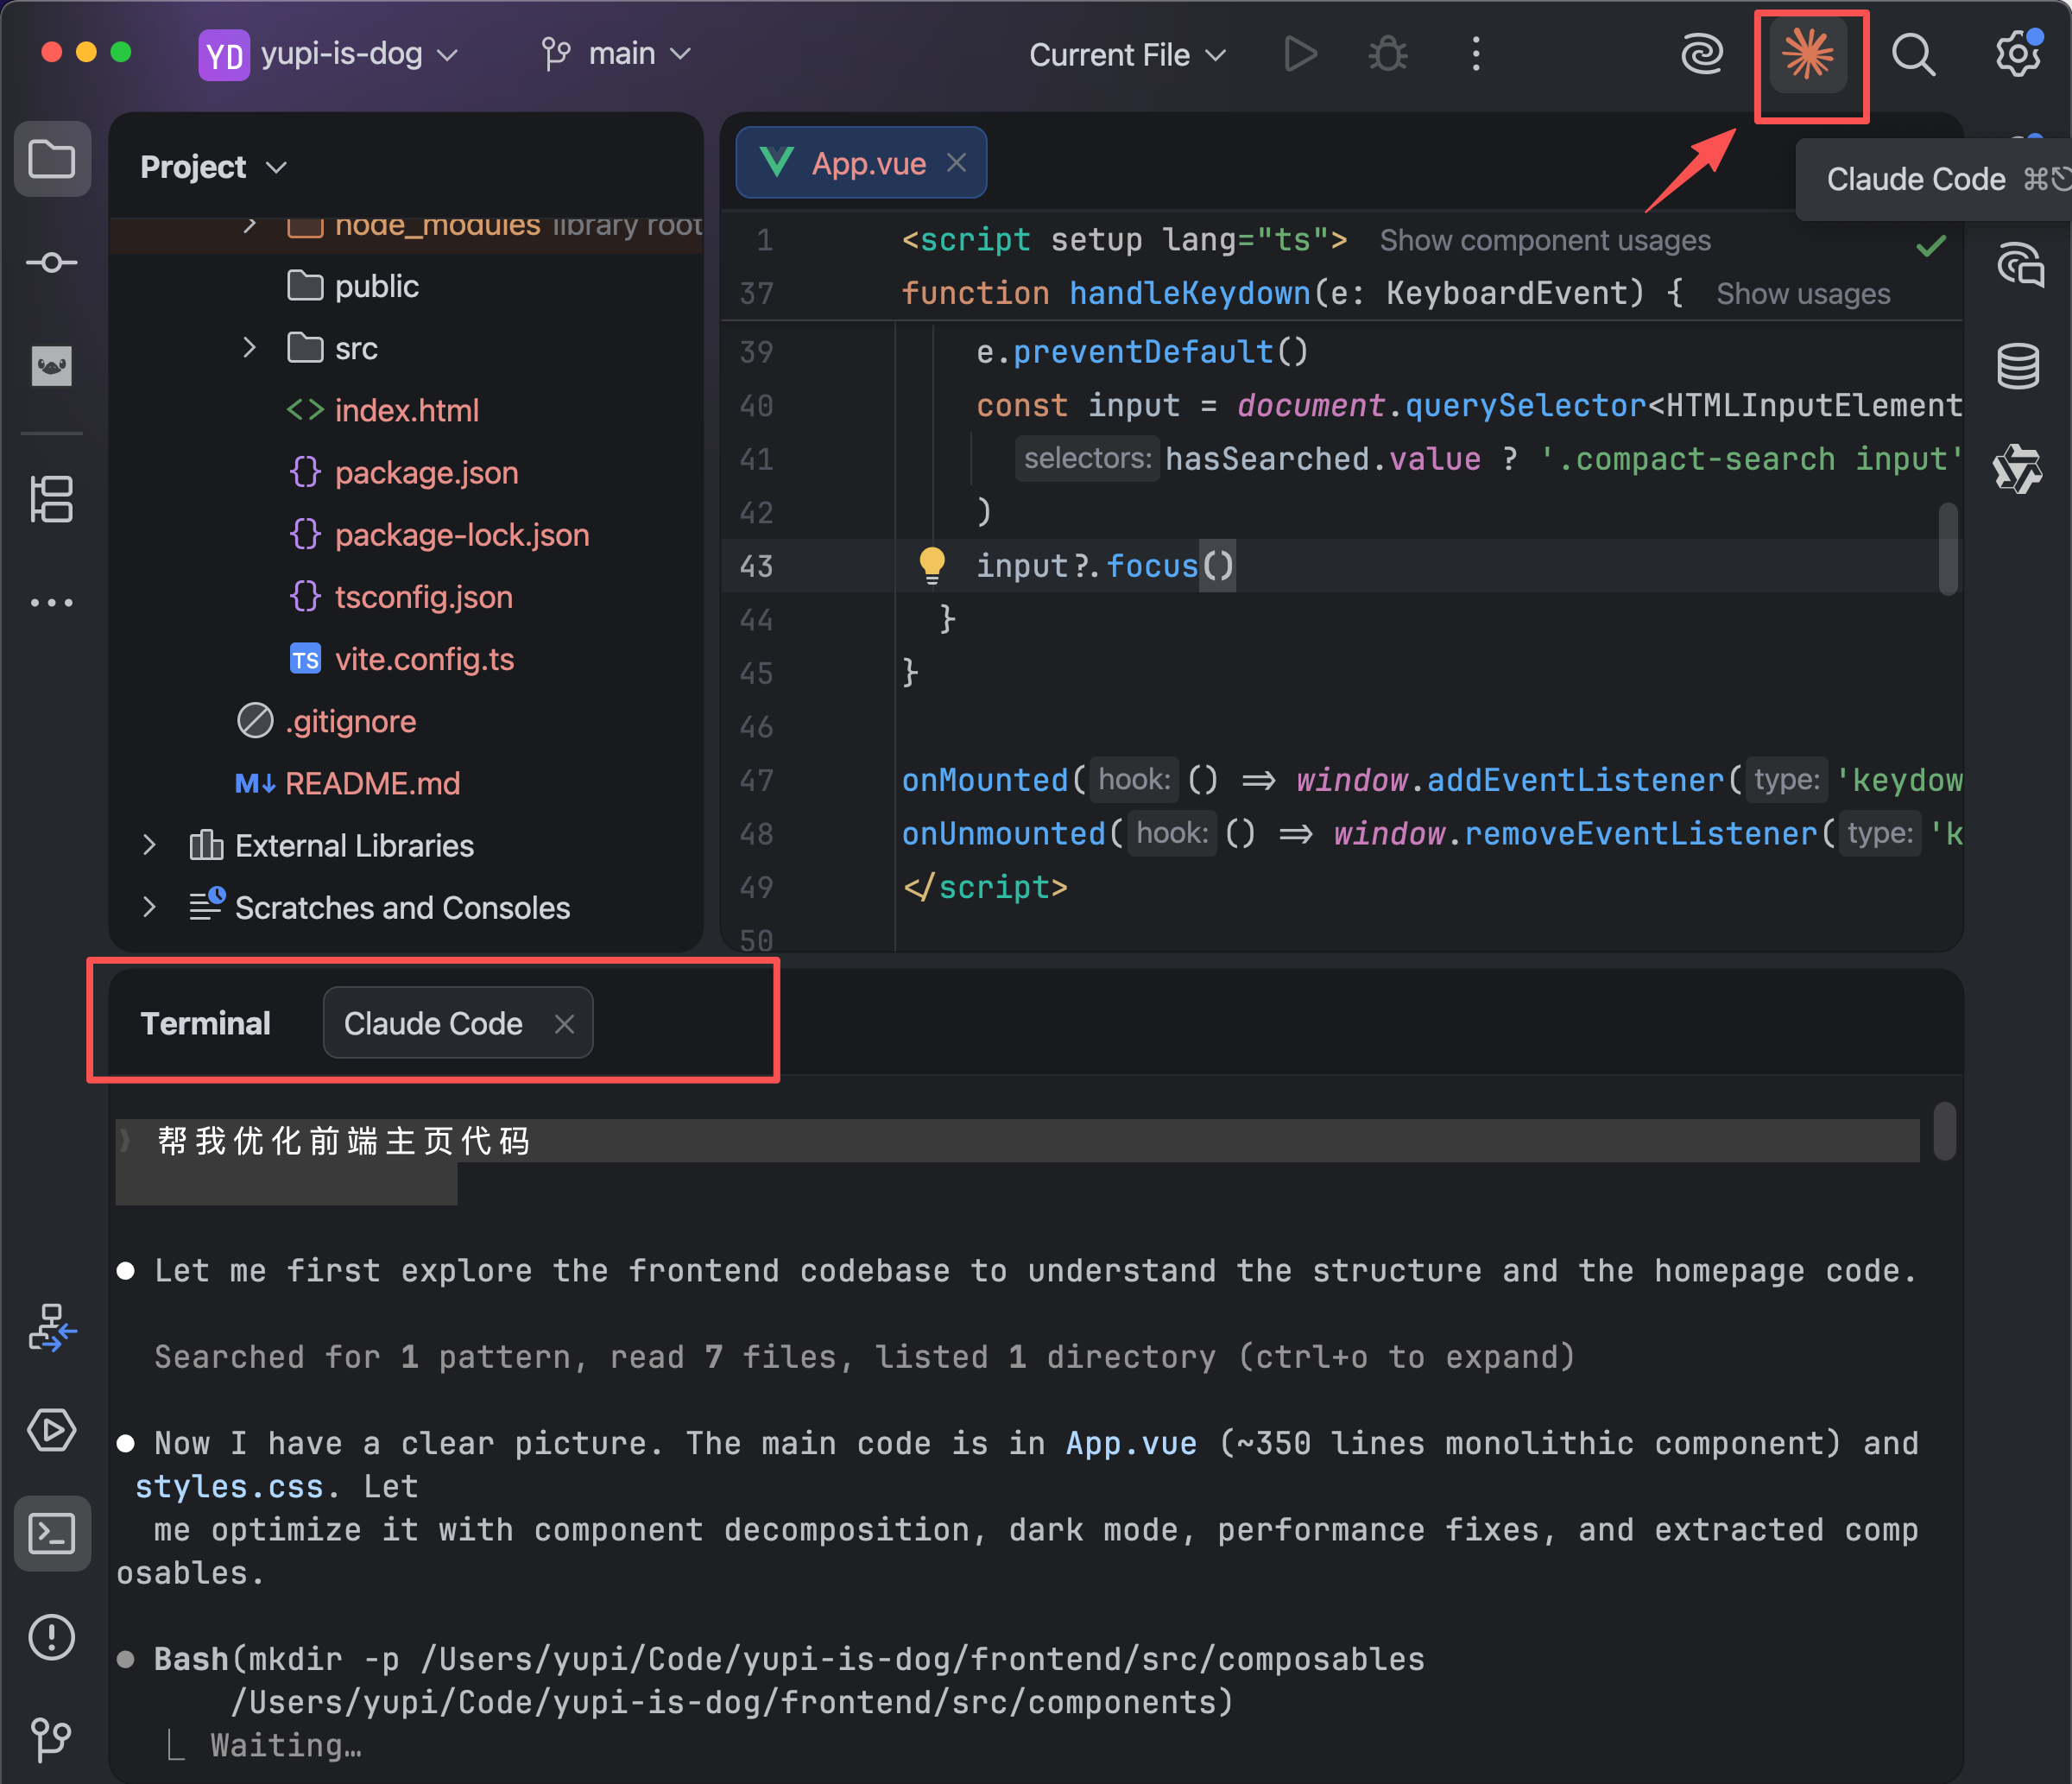
Task: Open the Terminal tool window button
Action: [52, 1533]
